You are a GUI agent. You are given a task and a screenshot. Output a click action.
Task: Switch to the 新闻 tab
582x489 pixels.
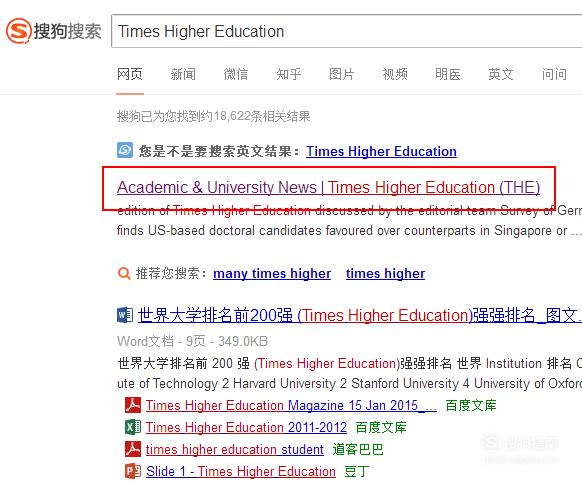pos(183,74)
